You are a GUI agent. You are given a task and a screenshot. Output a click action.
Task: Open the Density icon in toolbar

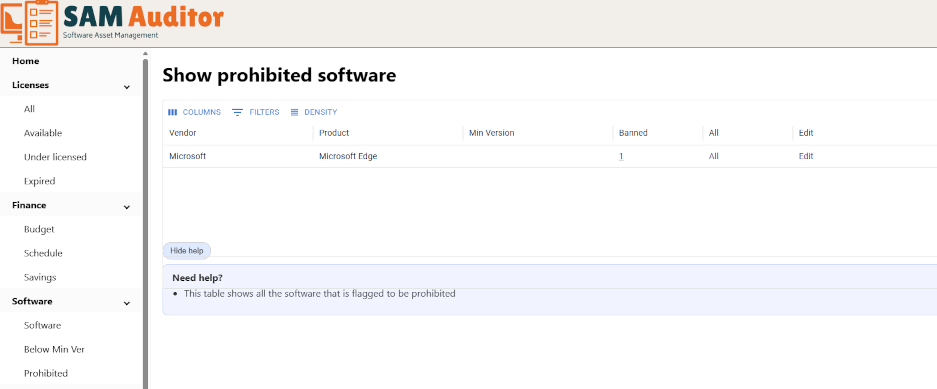[294, 112]
